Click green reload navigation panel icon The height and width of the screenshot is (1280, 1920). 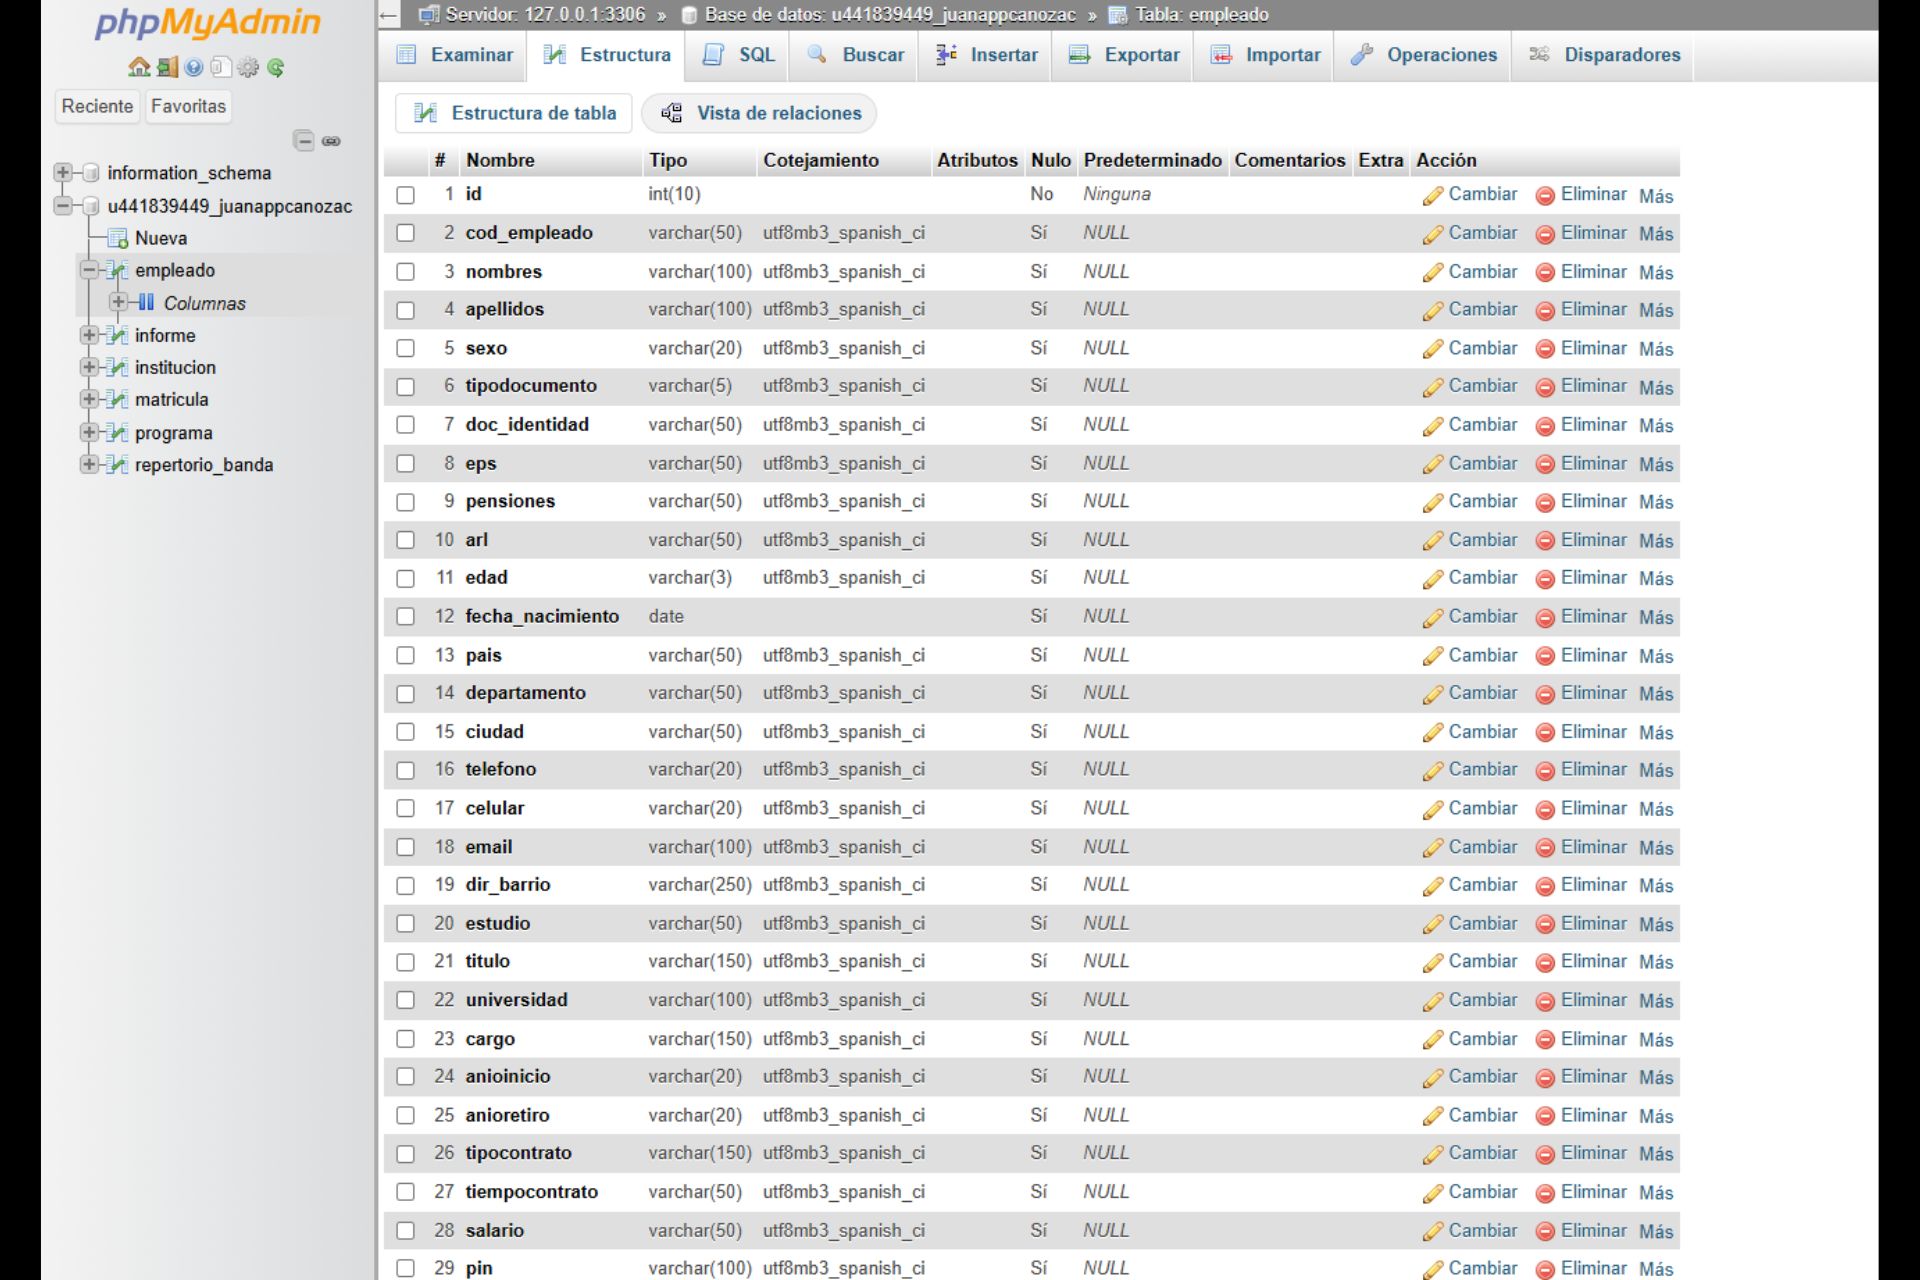tap(276, 67)
